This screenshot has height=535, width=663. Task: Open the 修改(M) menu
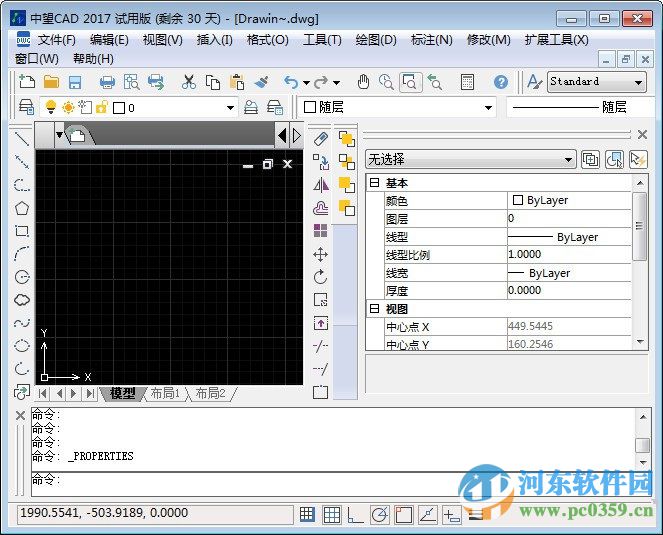pos(488,40)
